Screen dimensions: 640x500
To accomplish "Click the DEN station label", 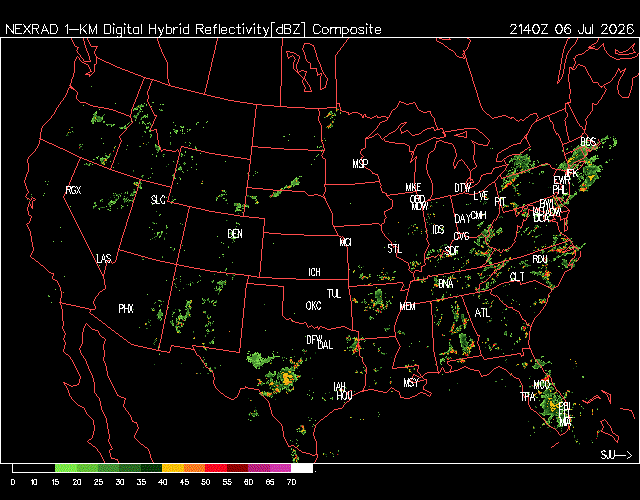I will [x=235, y=234].
